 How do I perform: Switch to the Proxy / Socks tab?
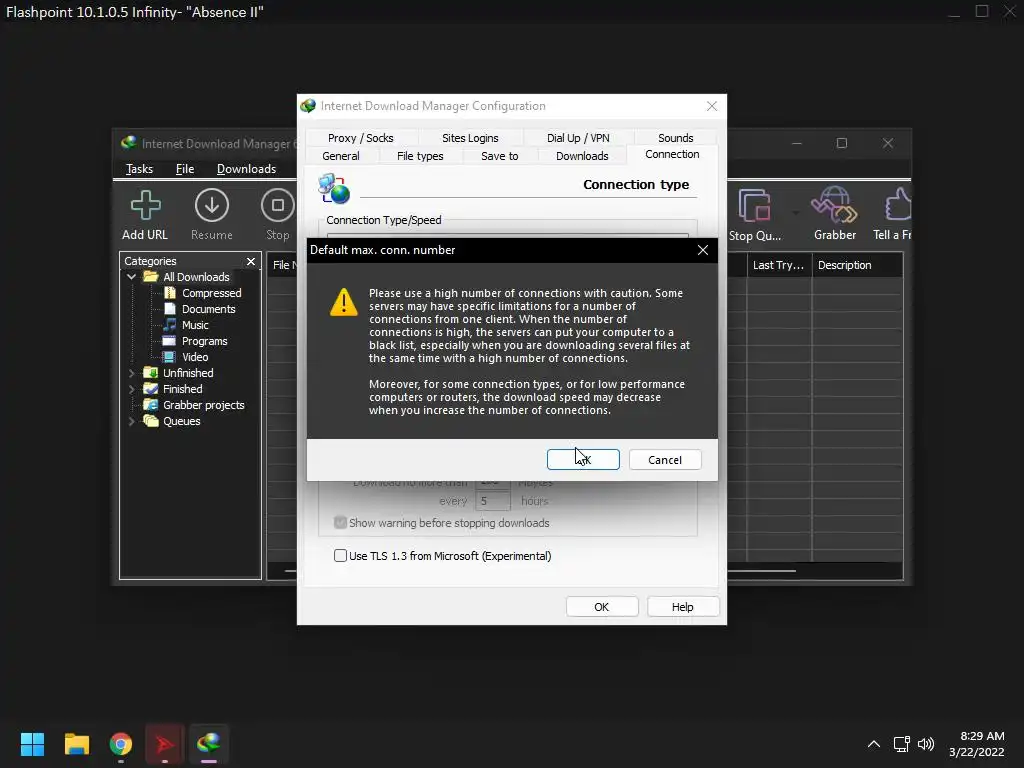click(x=360, y=138)
